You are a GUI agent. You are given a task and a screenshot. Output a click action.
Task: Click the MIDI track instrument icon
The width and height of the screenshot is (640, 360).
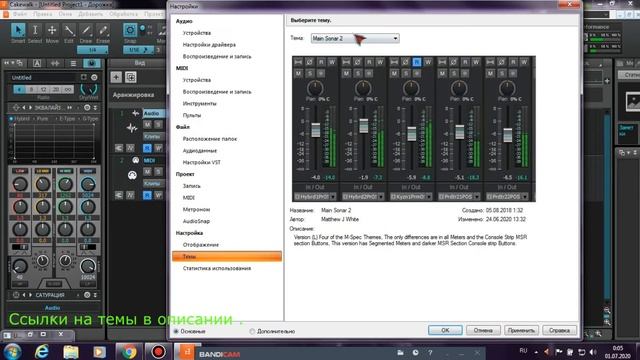coord(132,176)
